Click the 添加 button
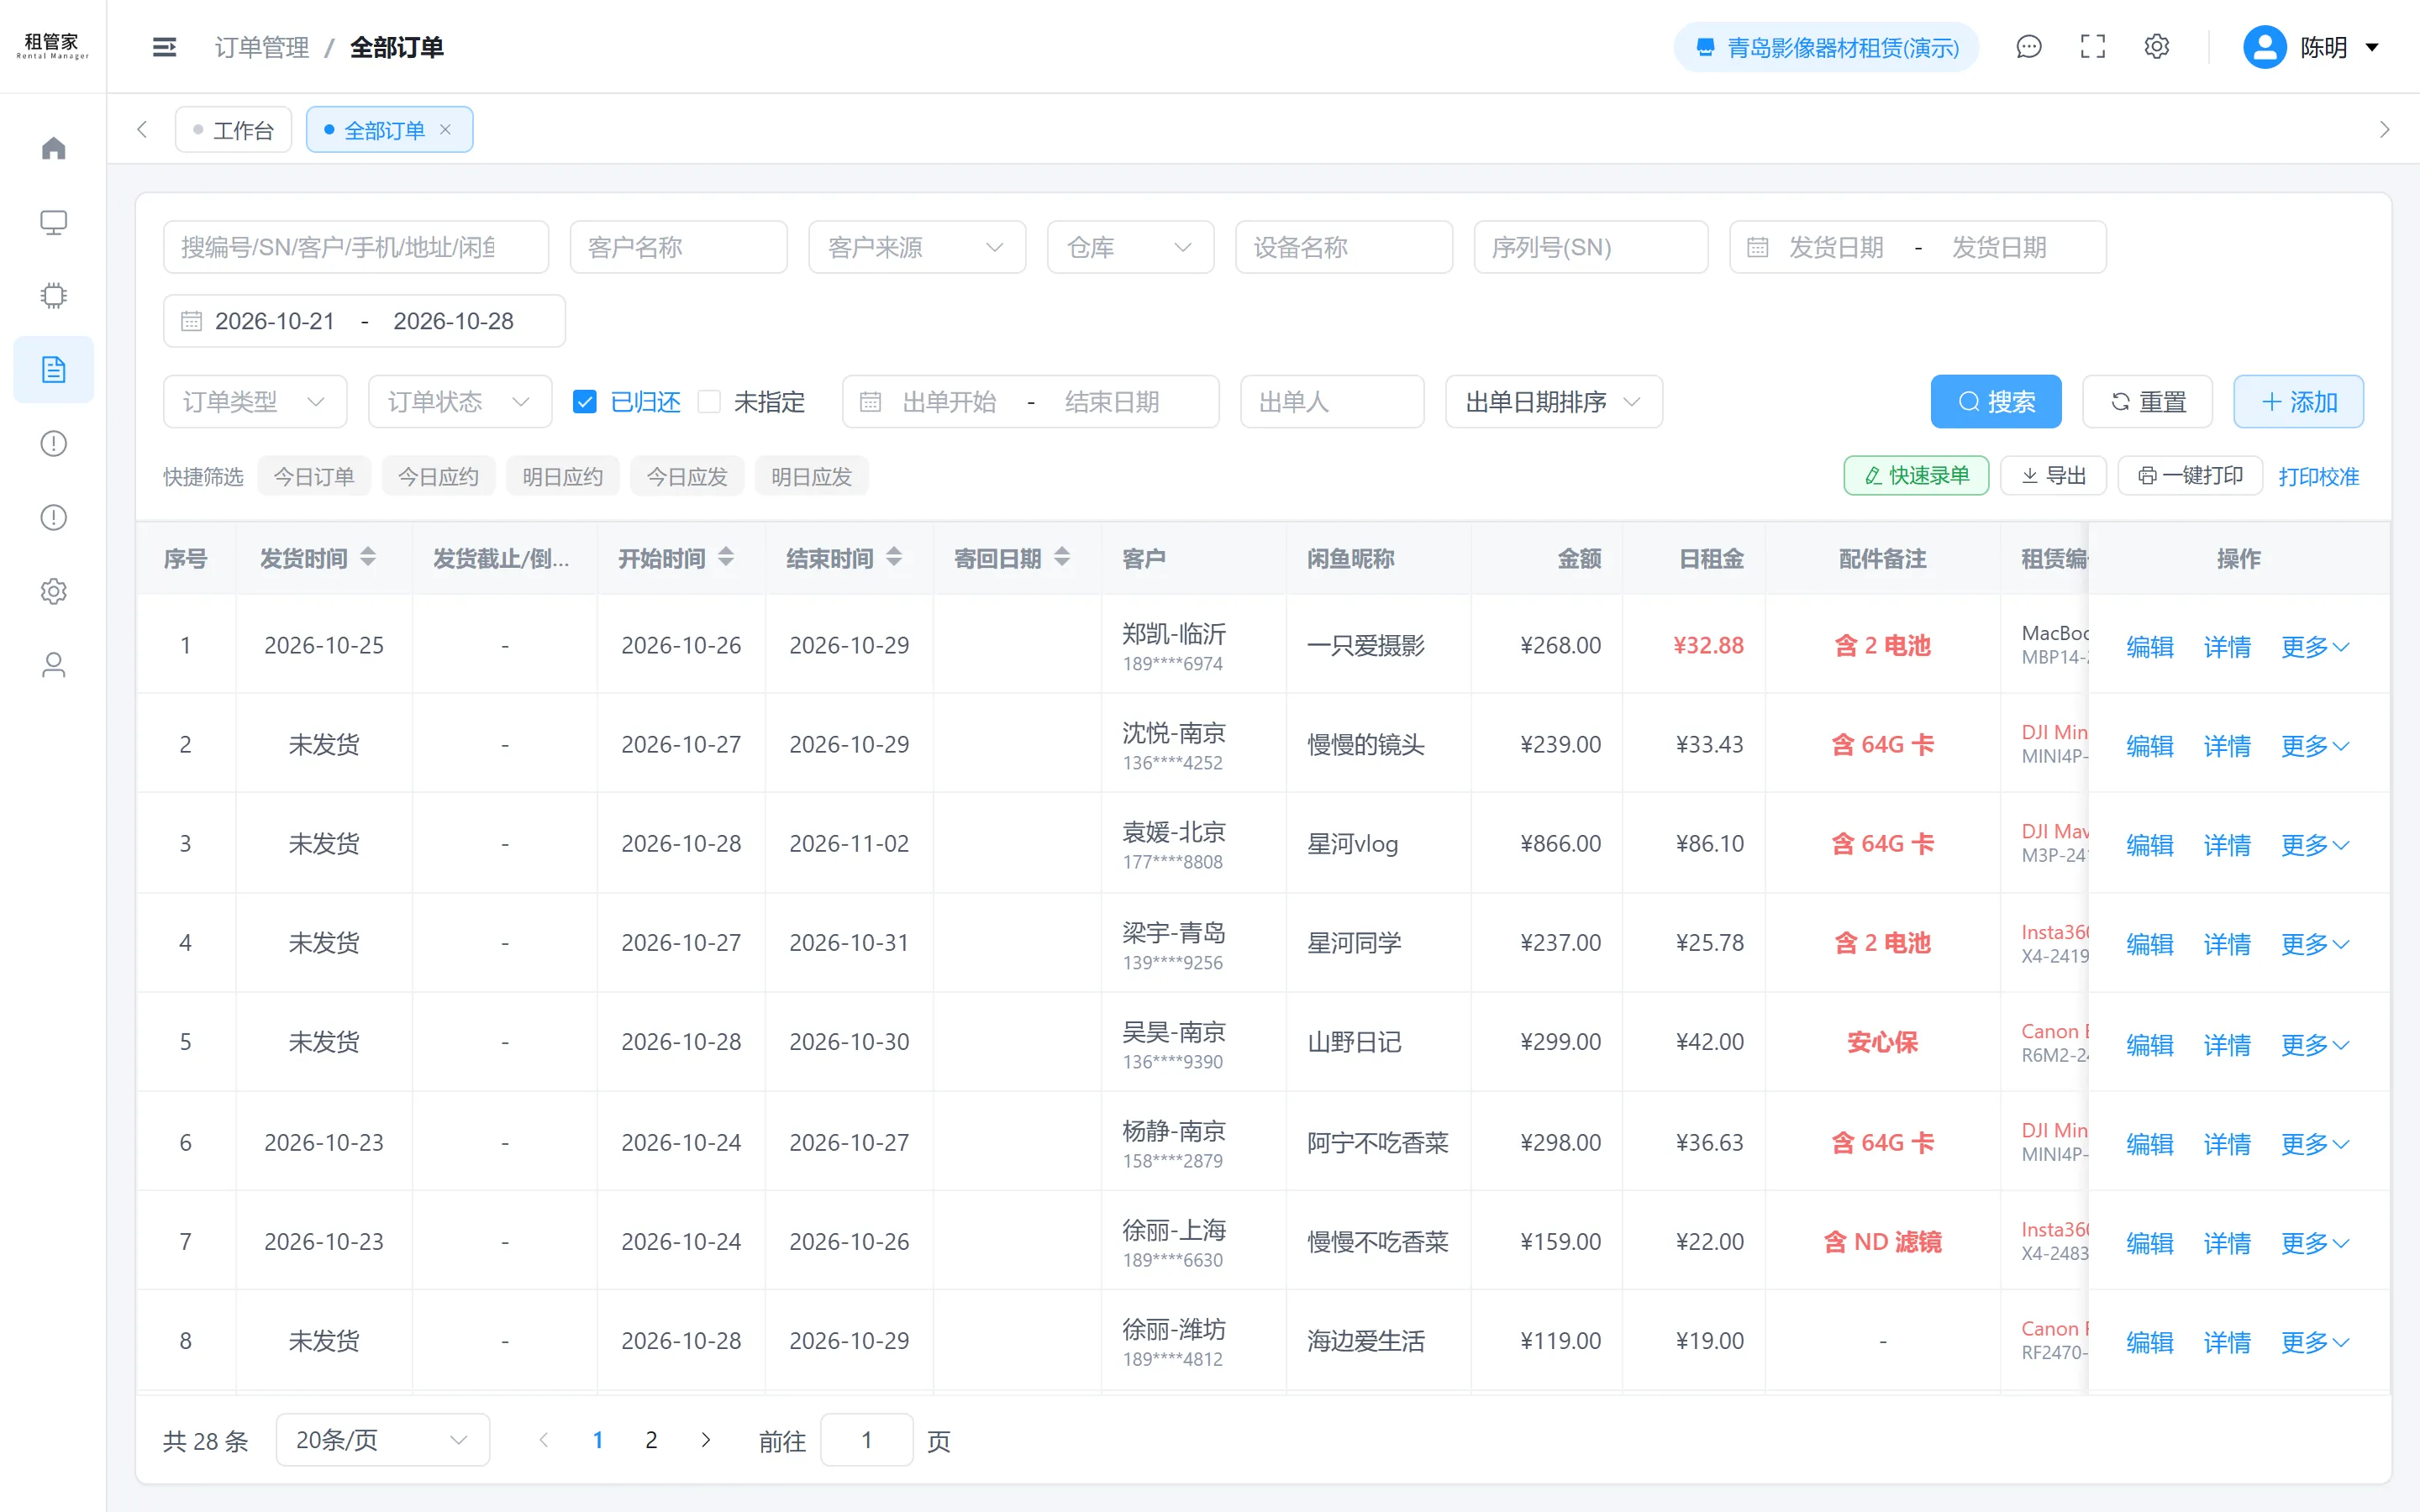Viewport: 2420px width, 1512px height. 2298,402
